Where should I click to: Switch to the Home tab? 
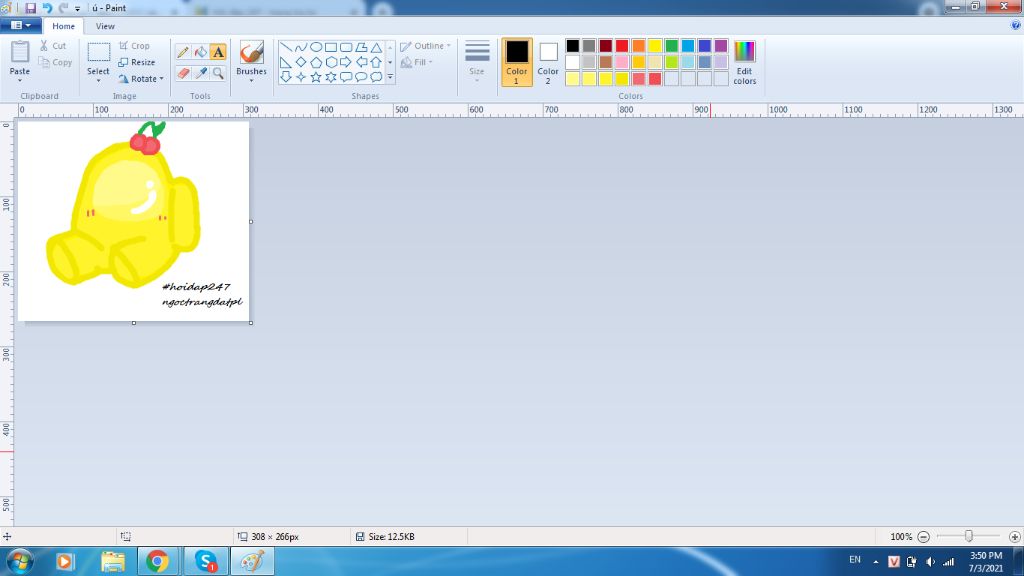point(63,26)
